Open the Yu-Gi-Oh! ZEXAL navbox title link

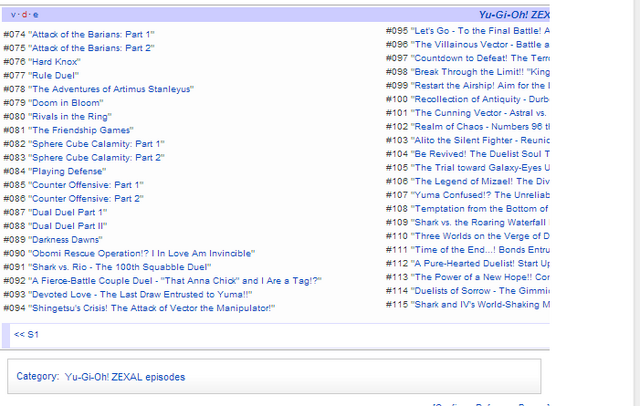pos(514,15)
